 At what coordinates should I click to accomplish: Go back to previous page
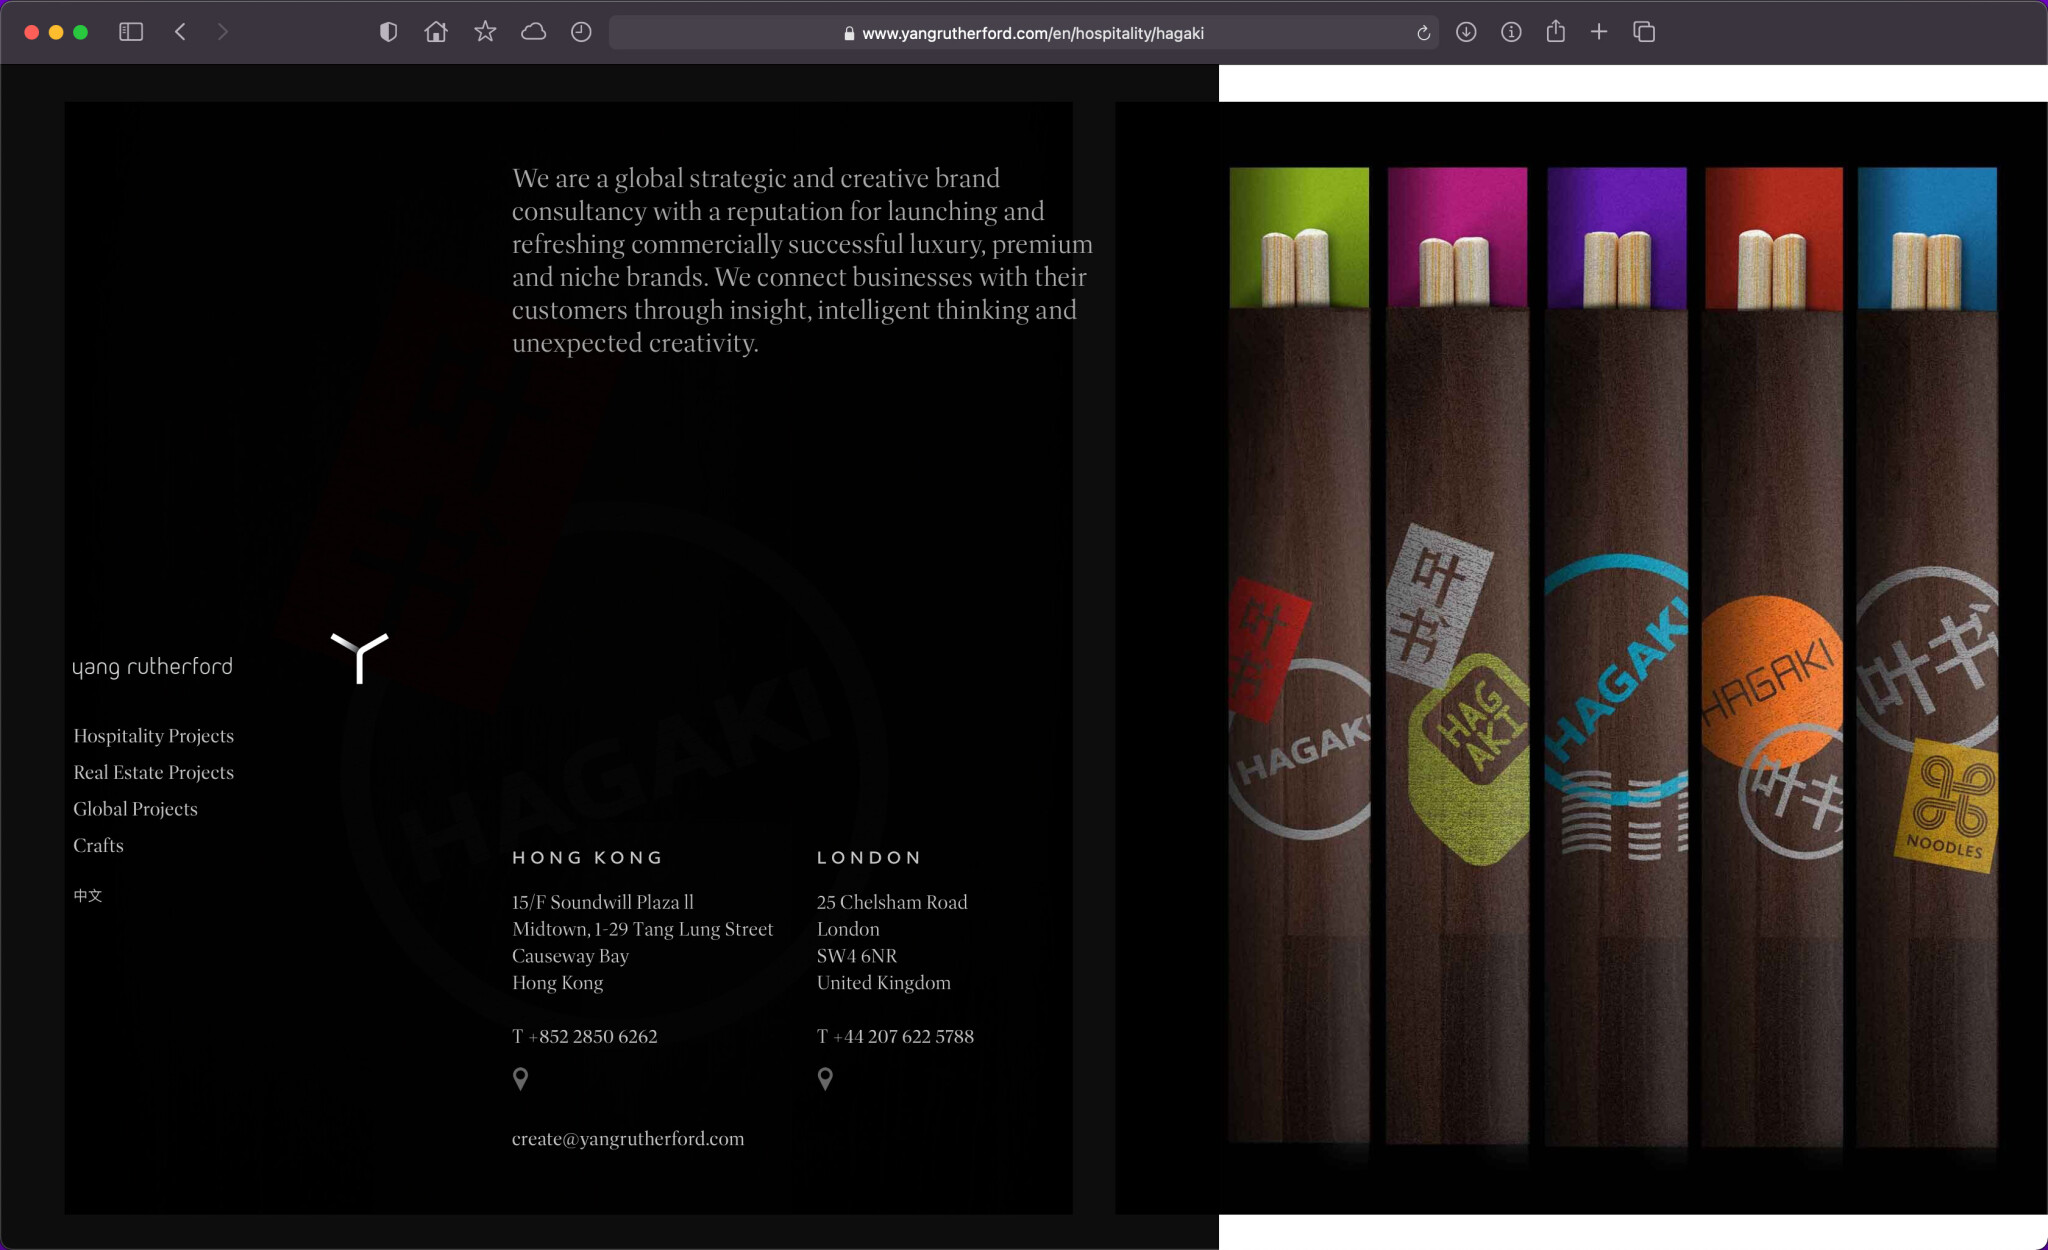[x=181, y=32]
